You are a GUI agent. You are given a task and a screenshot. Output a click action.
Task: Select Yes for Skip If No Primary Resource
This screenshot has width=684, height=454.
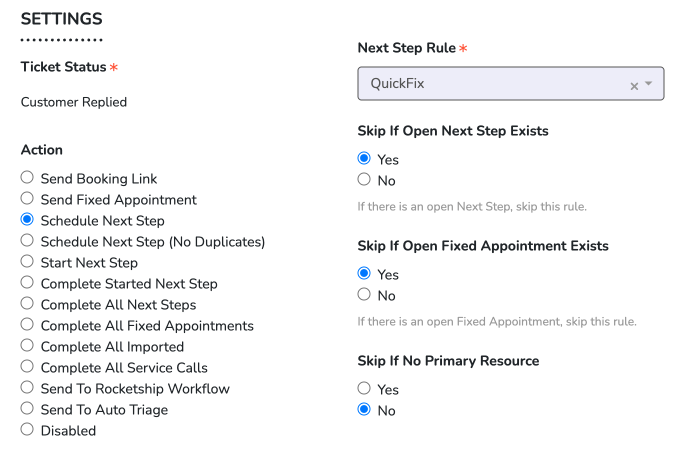point(364,389)
